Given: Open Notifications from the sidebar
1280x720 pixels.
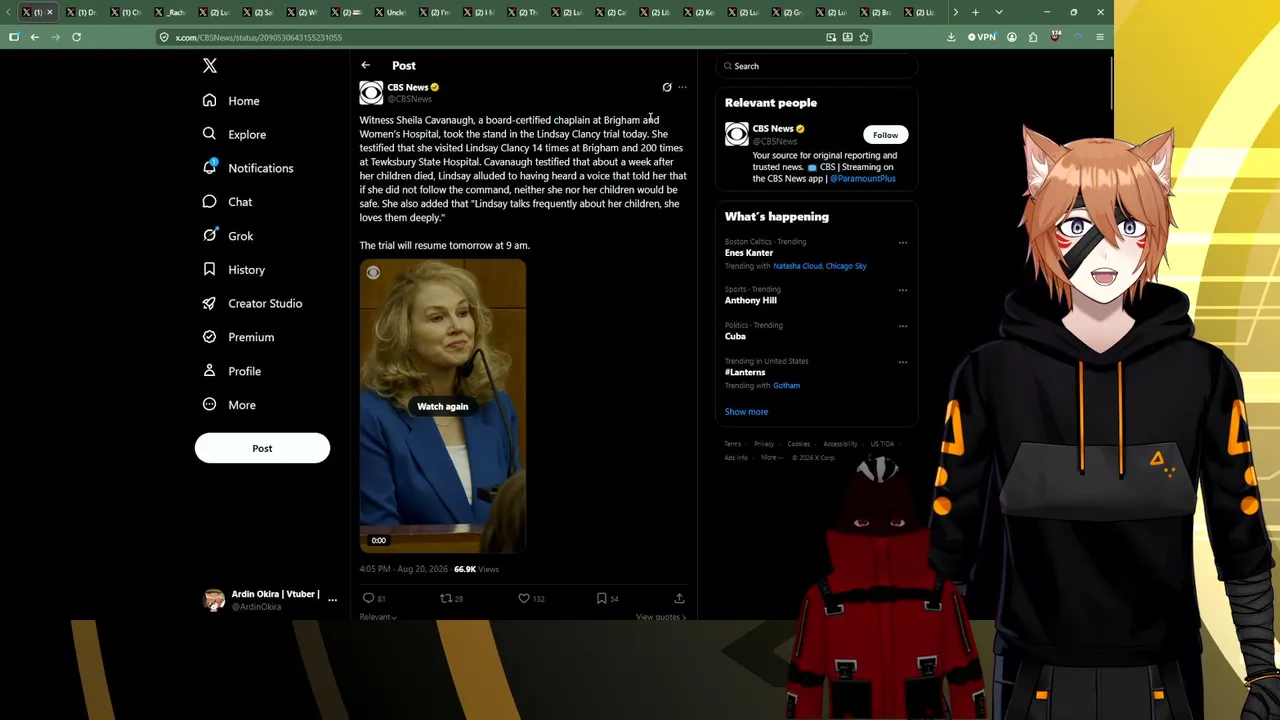Looking at the screenshot, I should [248, 168].
